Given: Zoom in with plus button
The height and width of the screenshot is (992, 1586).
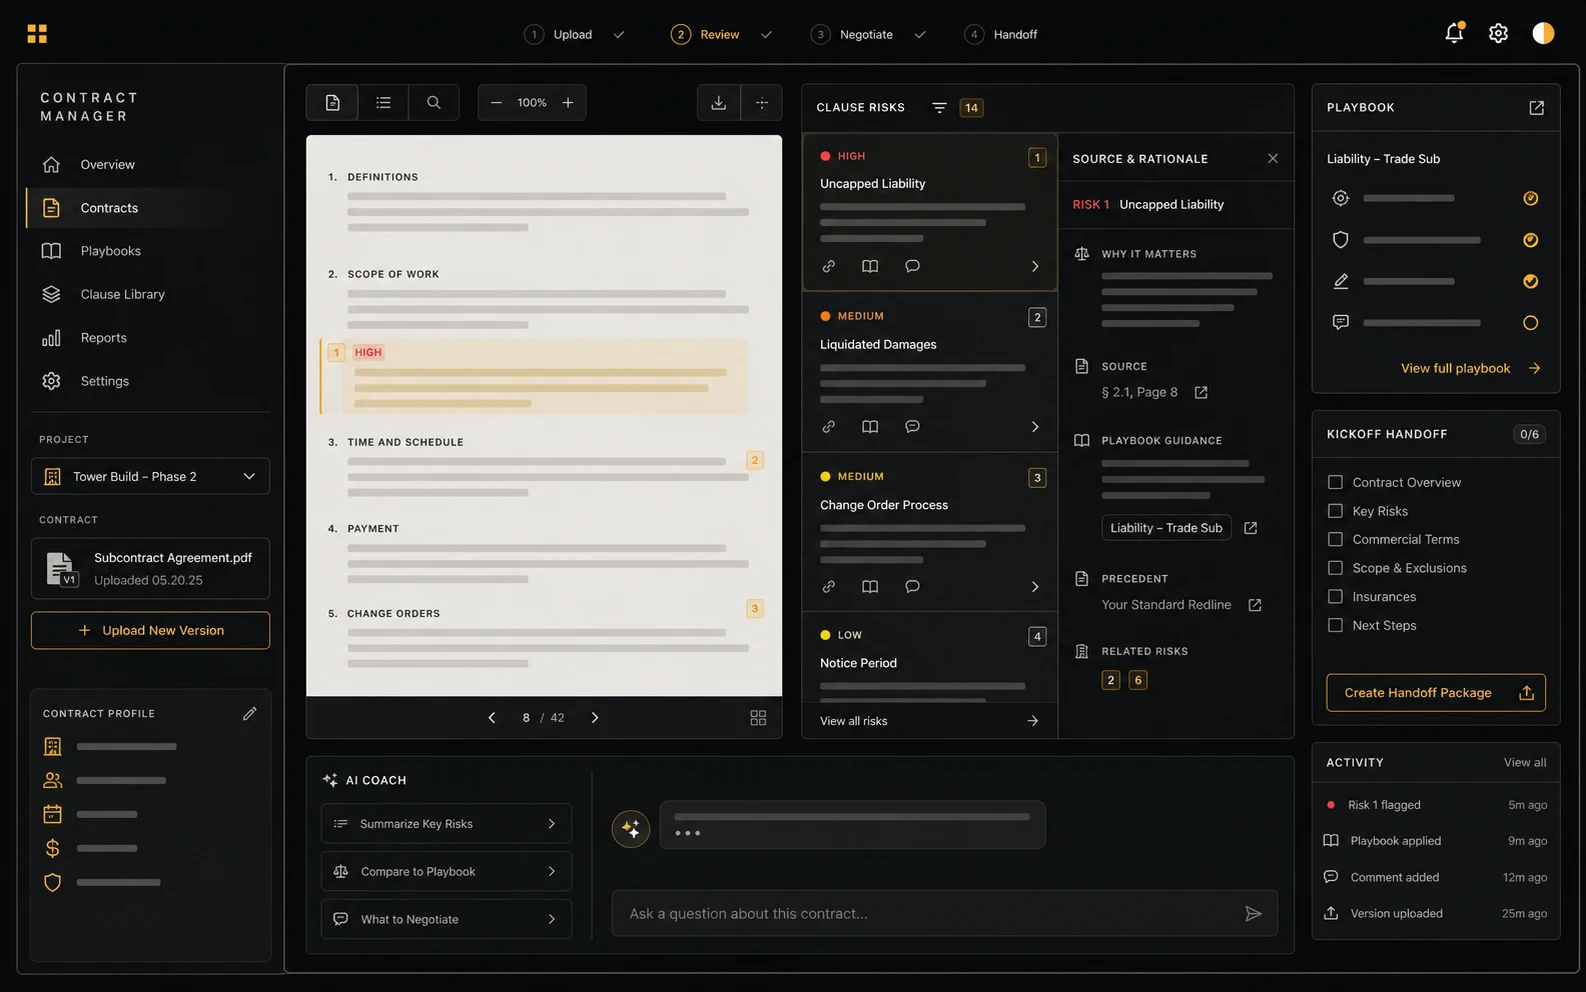Looking at the screenshot, I should [568, 102].
